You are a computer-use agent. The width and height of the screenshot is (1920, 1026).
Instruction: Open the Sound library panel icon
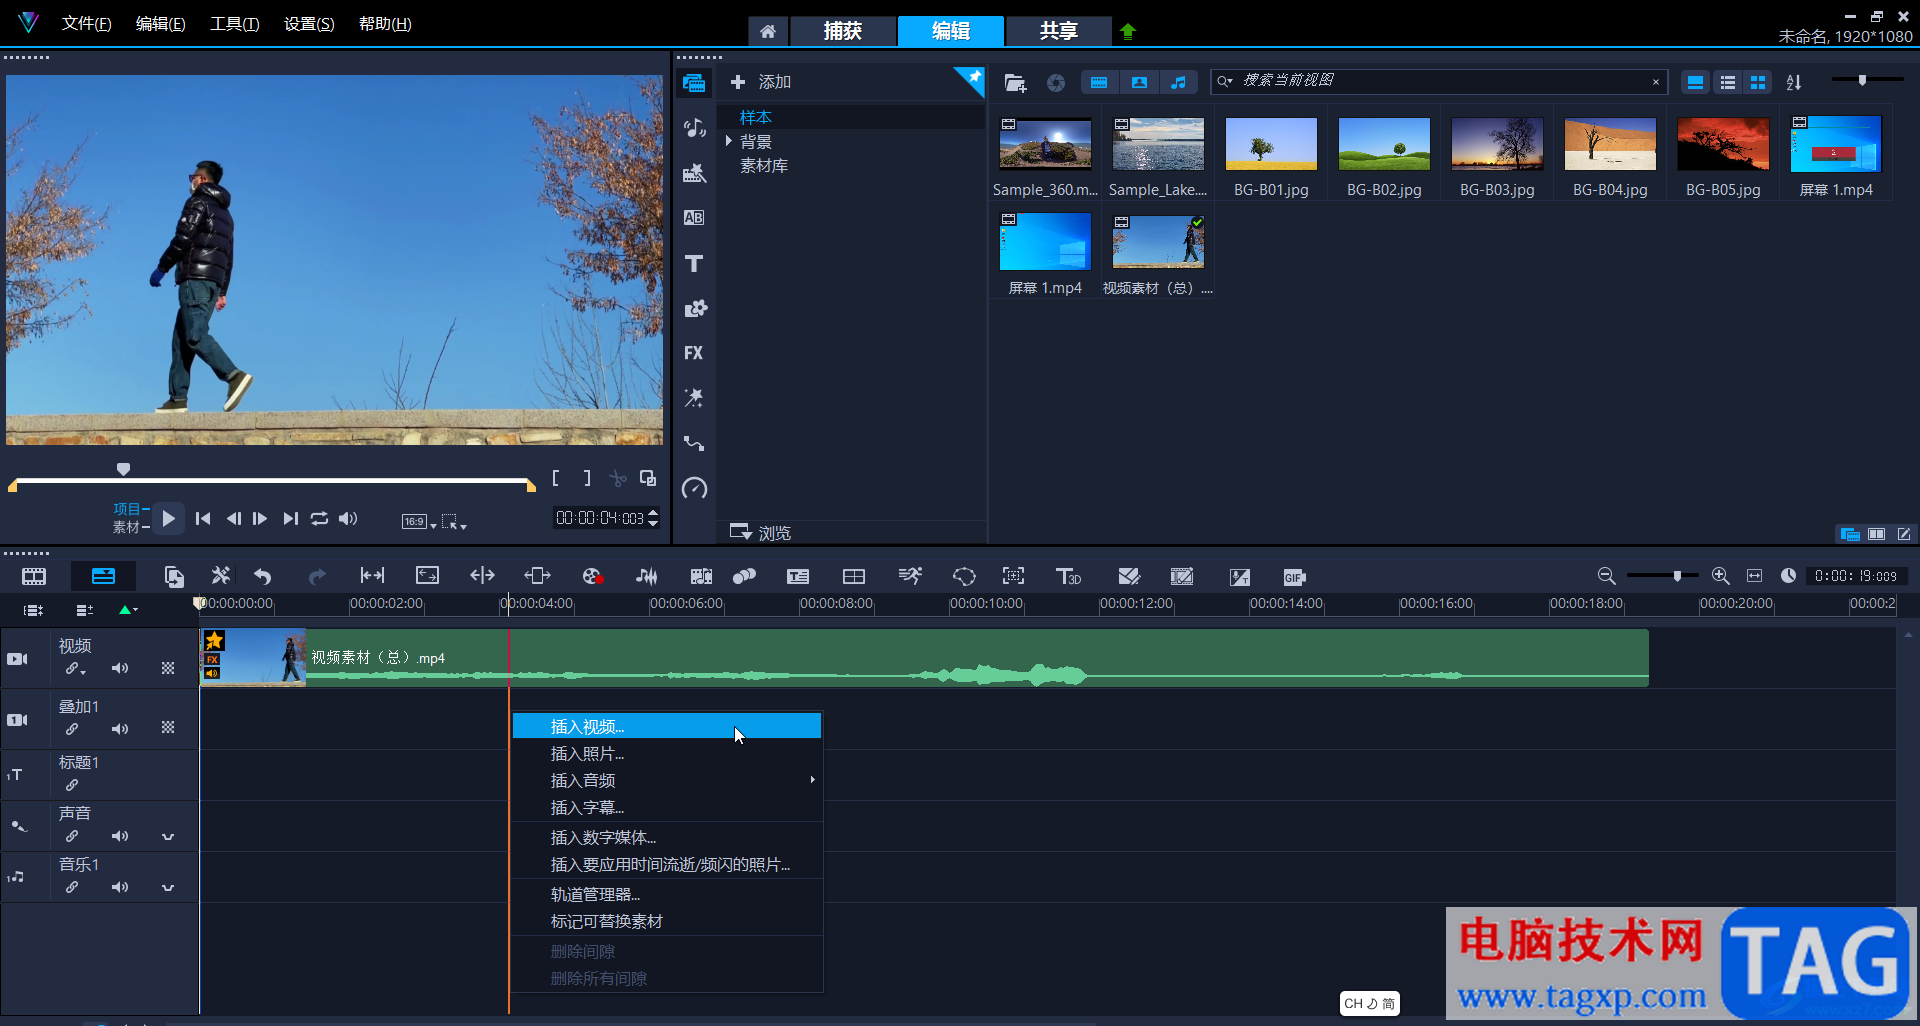tap(694, 128)
